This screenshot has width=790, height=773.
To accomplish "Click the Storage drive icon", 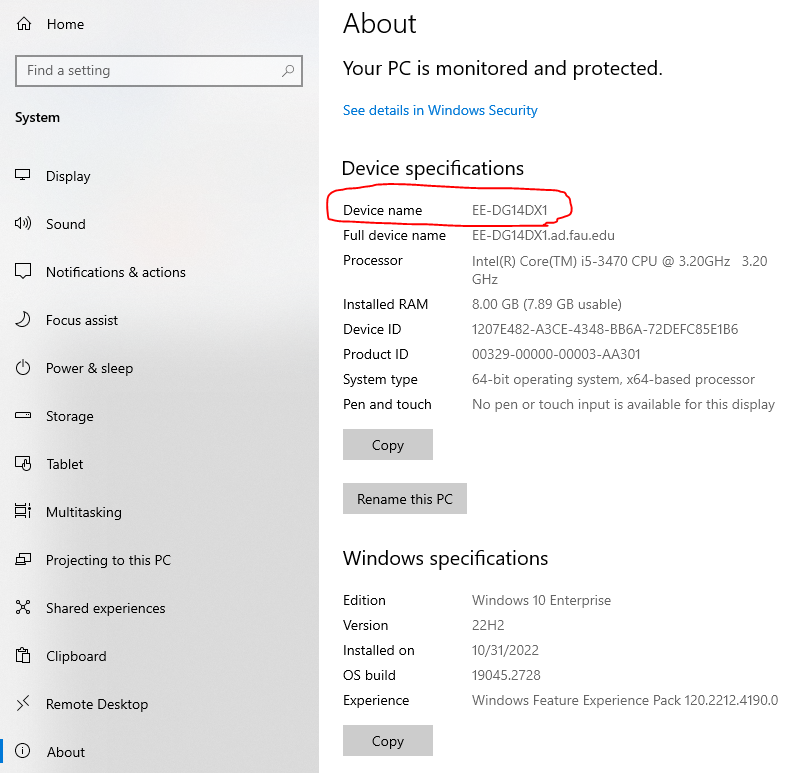I will click(x=23, y=416).
